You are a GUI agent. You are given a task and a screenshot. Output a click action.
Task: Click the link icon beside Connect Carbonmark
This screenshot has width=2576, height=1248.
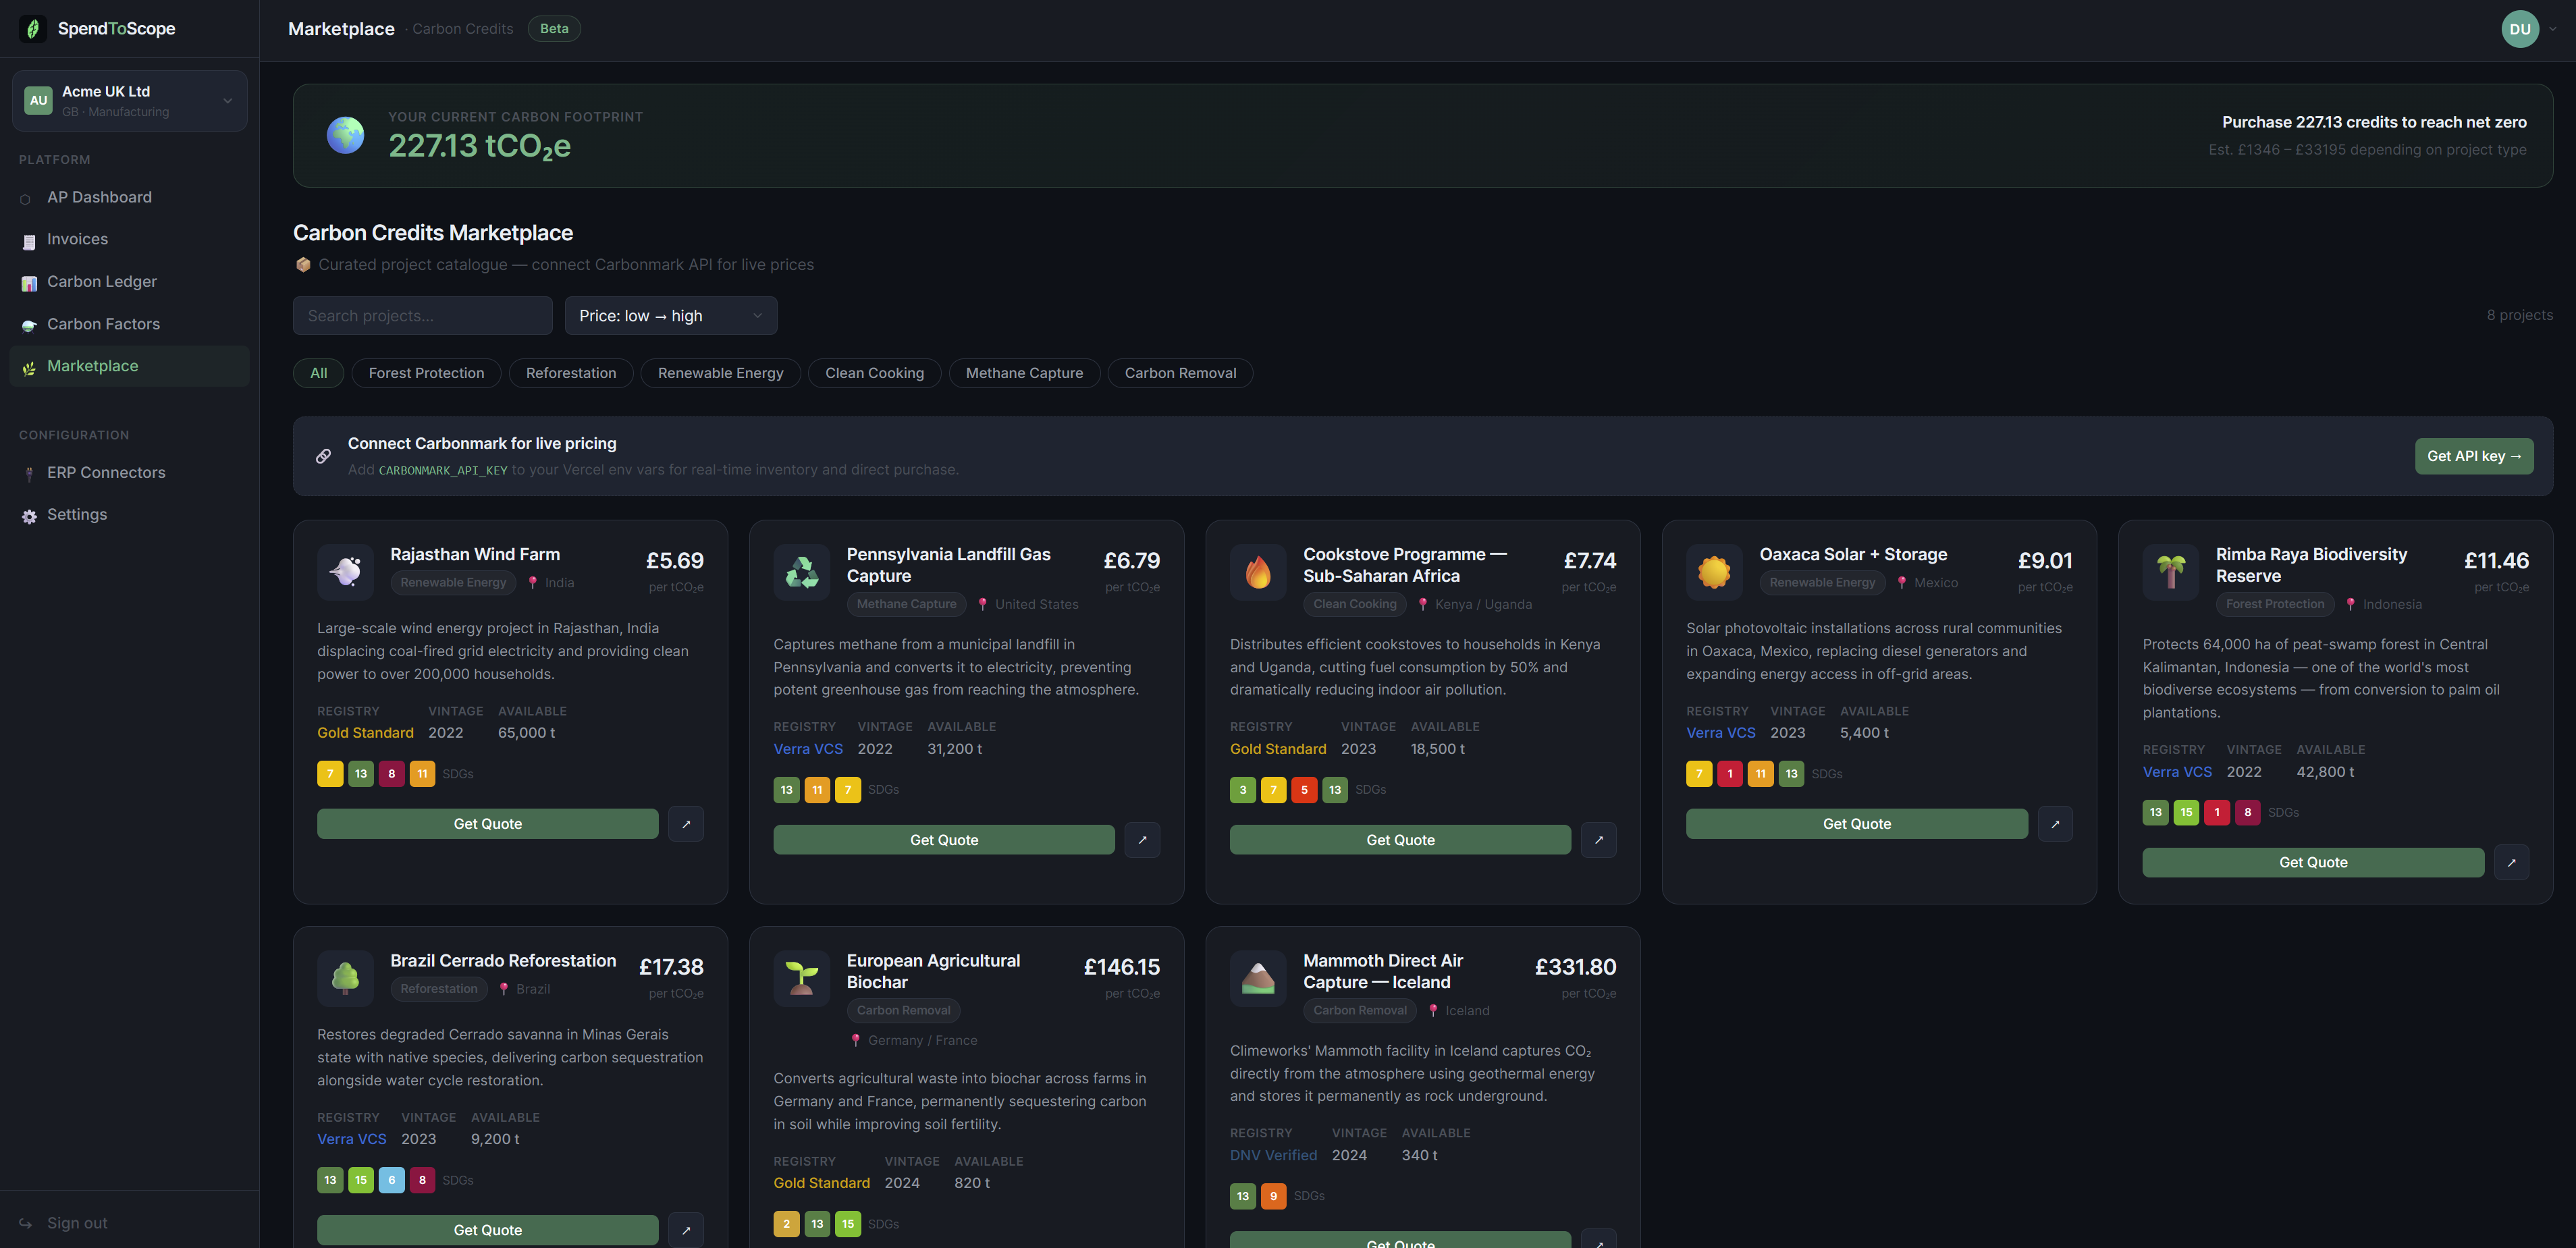[323, 456]
